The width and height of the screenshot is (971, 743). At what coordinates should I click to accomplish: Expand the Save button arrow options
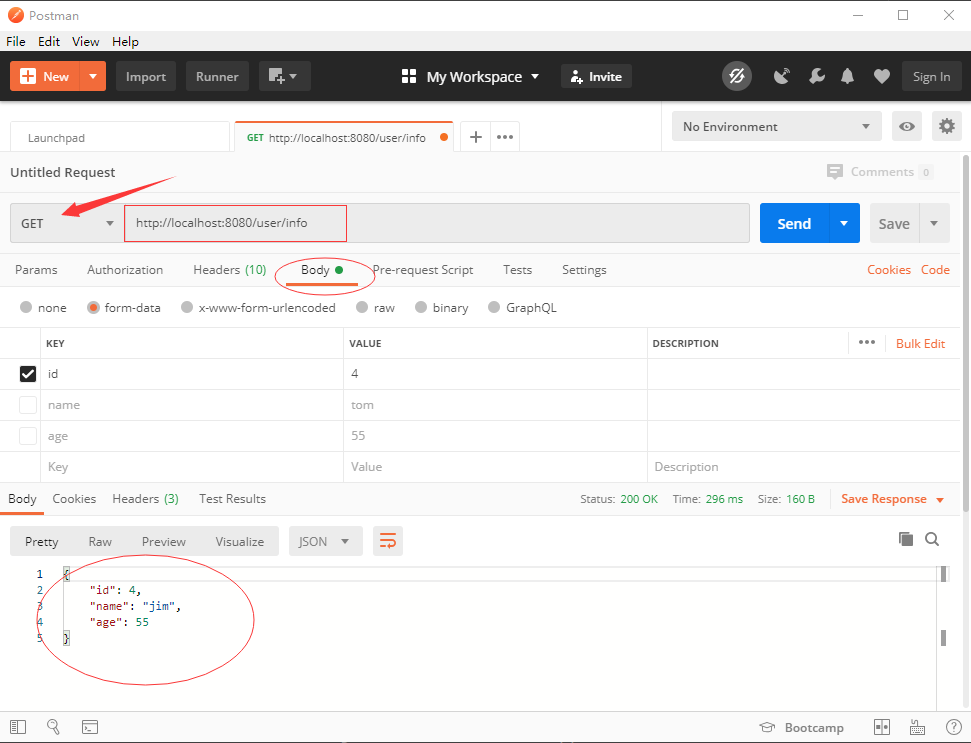click(x=934, y=223)
